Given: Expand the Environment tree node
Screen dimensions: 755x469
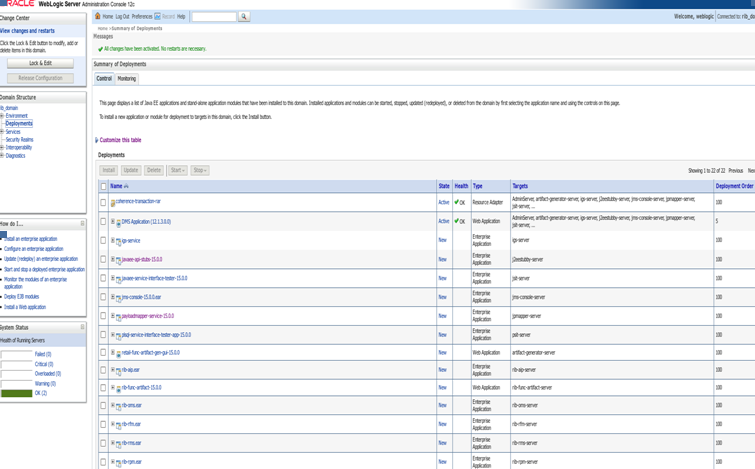Looking at the screenshot, I should pos(2,116).
